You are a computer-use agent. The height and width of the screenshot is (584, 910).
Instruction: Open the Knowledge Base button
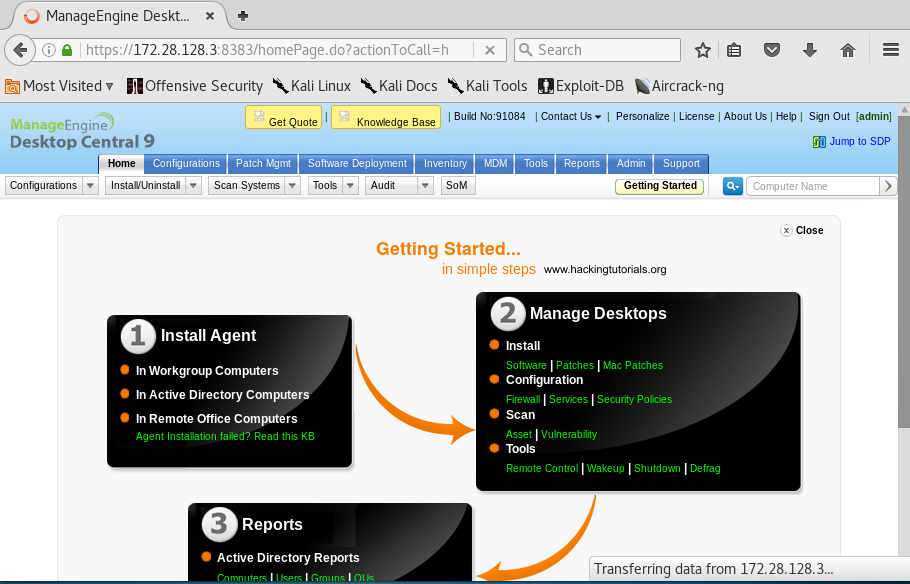tap(386, 117)
